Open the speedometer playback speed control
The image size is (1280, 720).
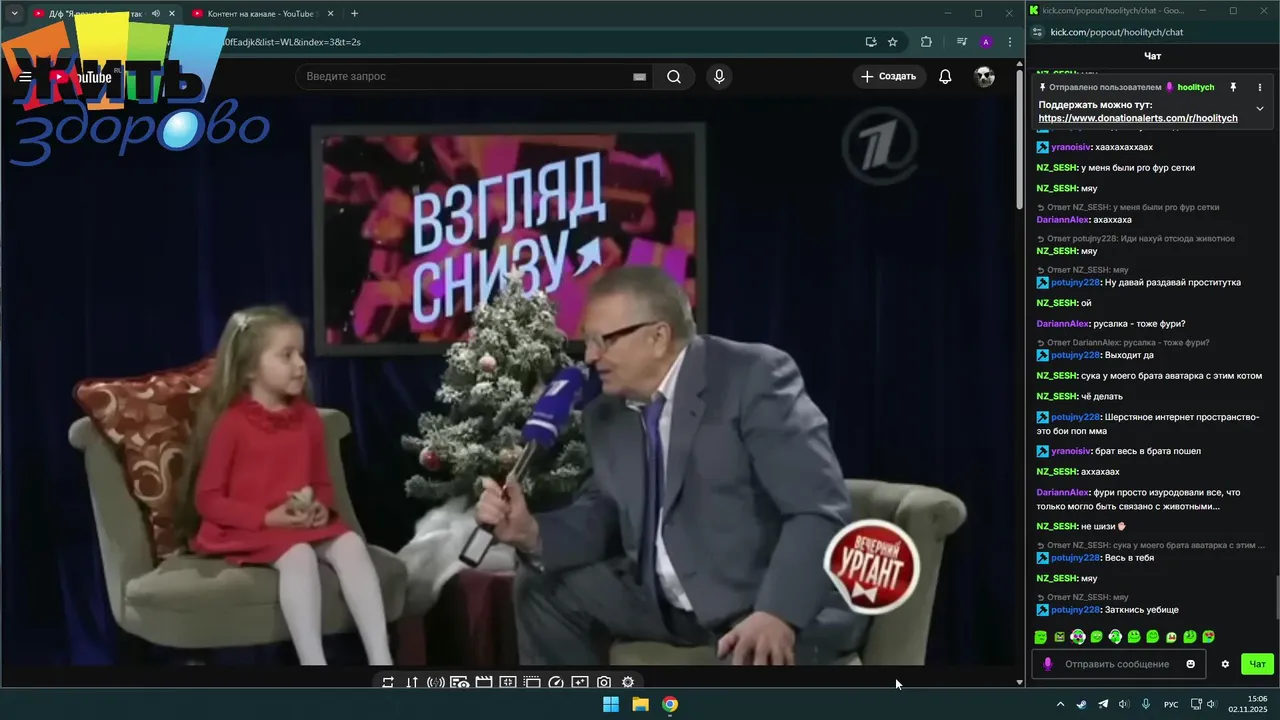[x=556, y=682]
